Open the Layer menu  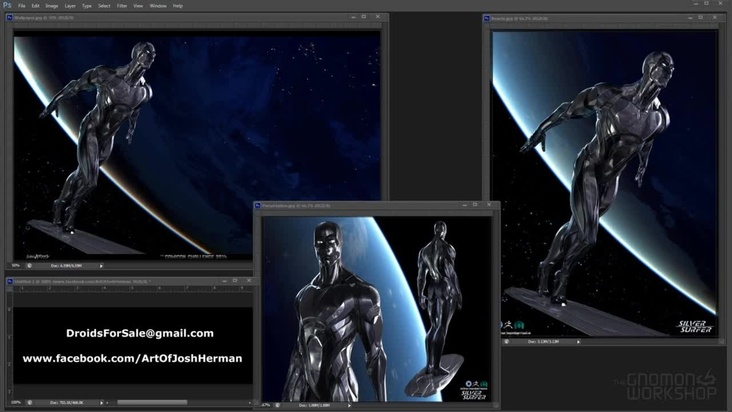(70, 6)
